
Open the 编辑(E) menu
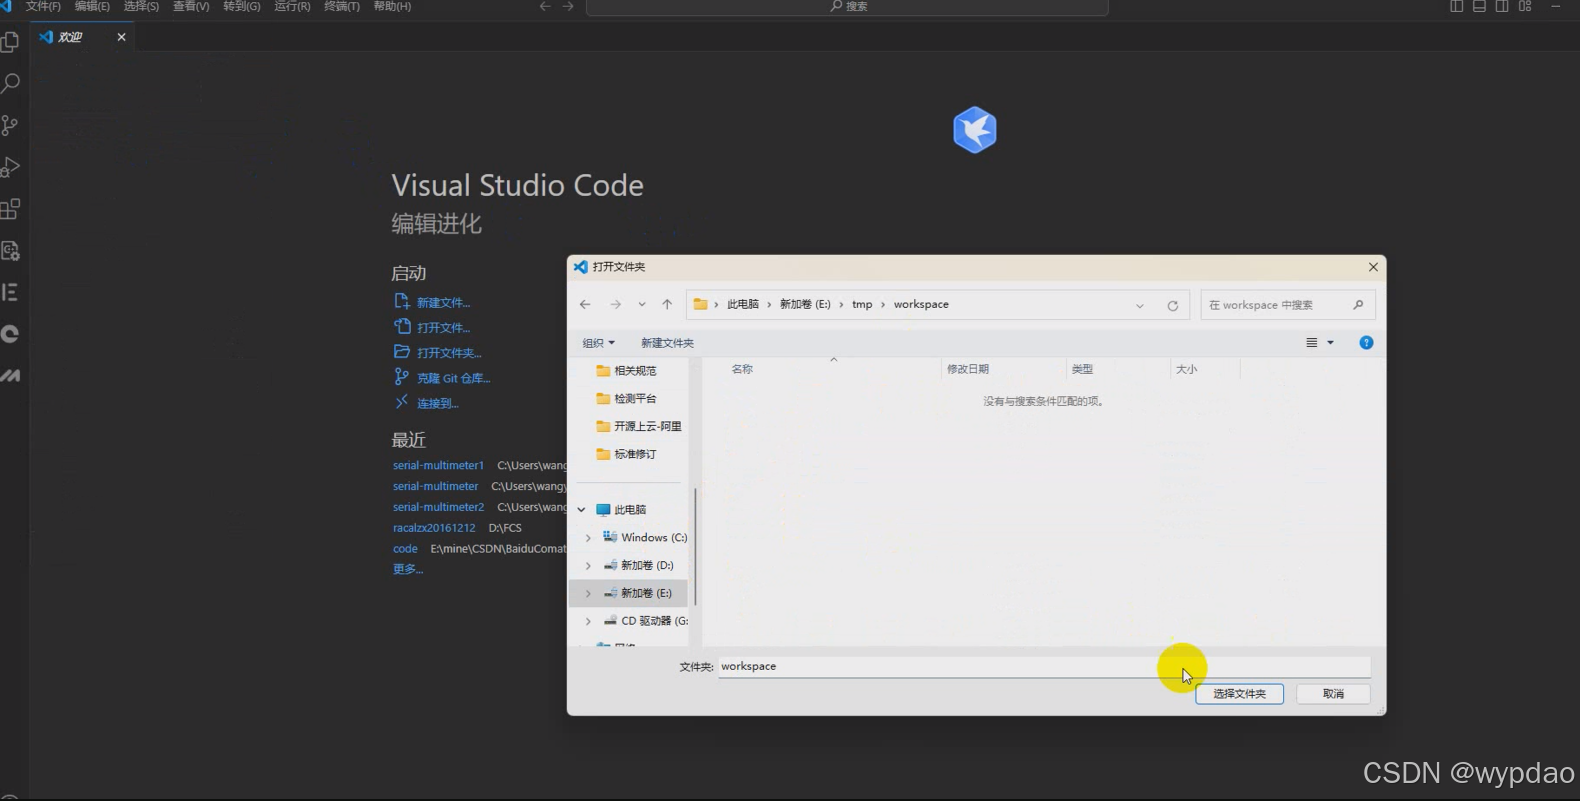click(92, 6)
